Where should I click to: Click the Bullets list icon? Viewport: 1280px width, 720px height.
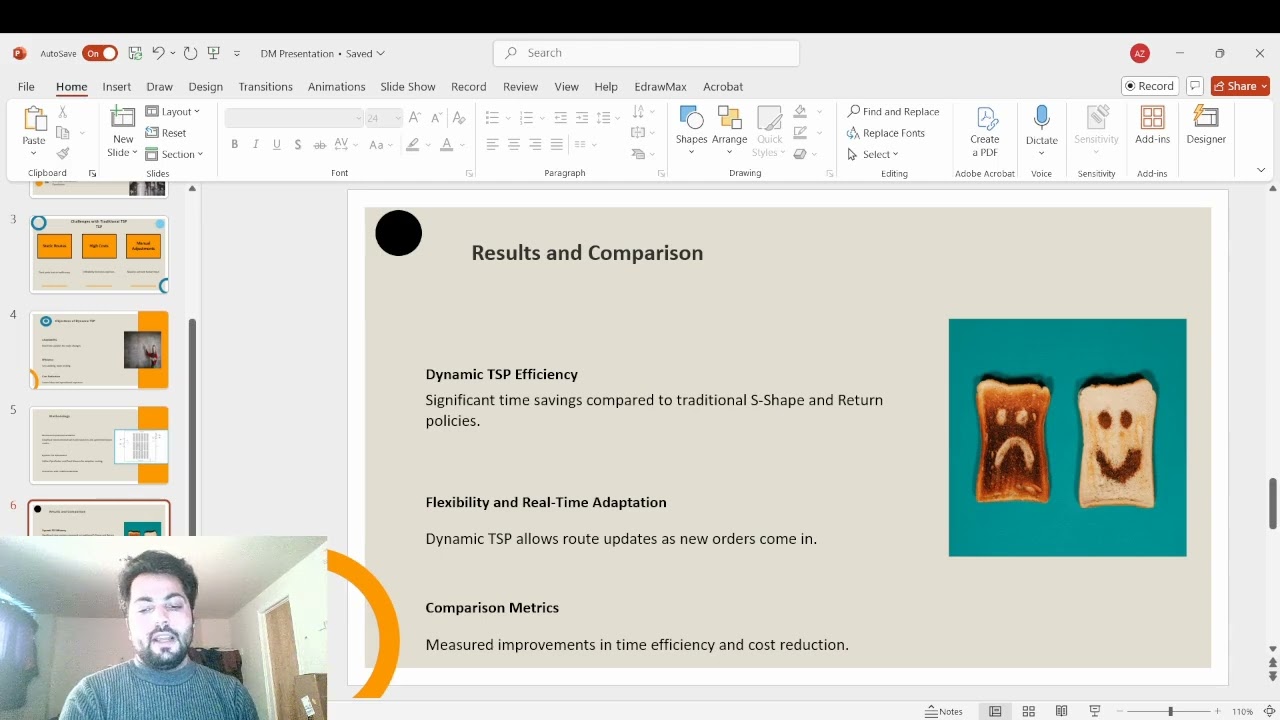tap(492, 118)
